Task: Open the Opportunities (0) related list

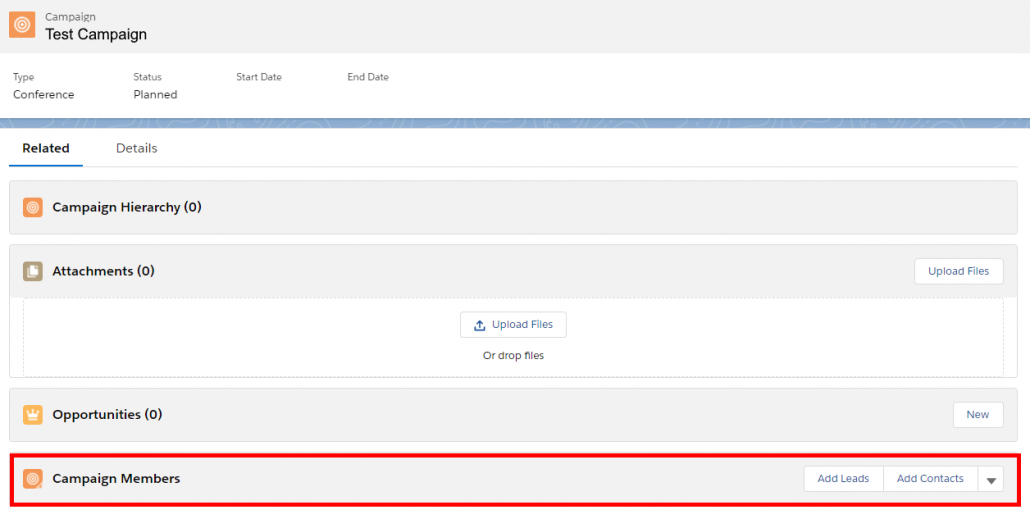Action: coord(107,414)
